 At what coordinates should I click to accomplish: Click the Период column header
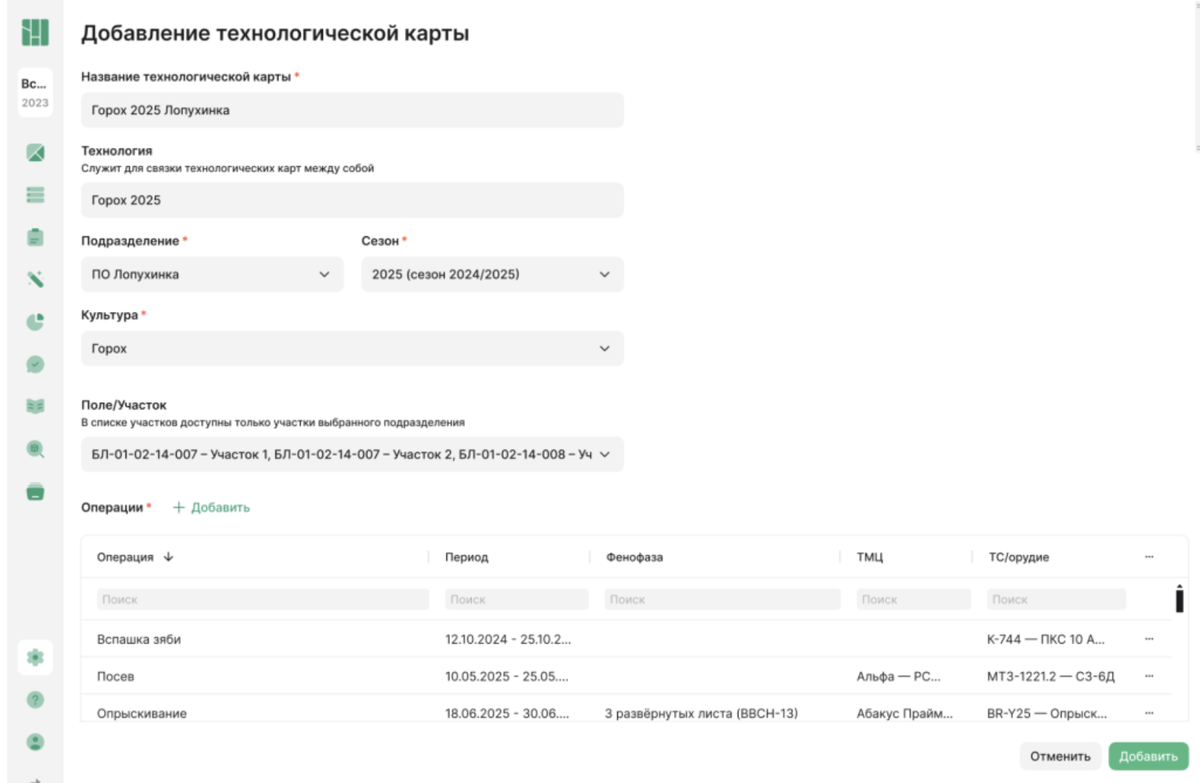[467, 557]
